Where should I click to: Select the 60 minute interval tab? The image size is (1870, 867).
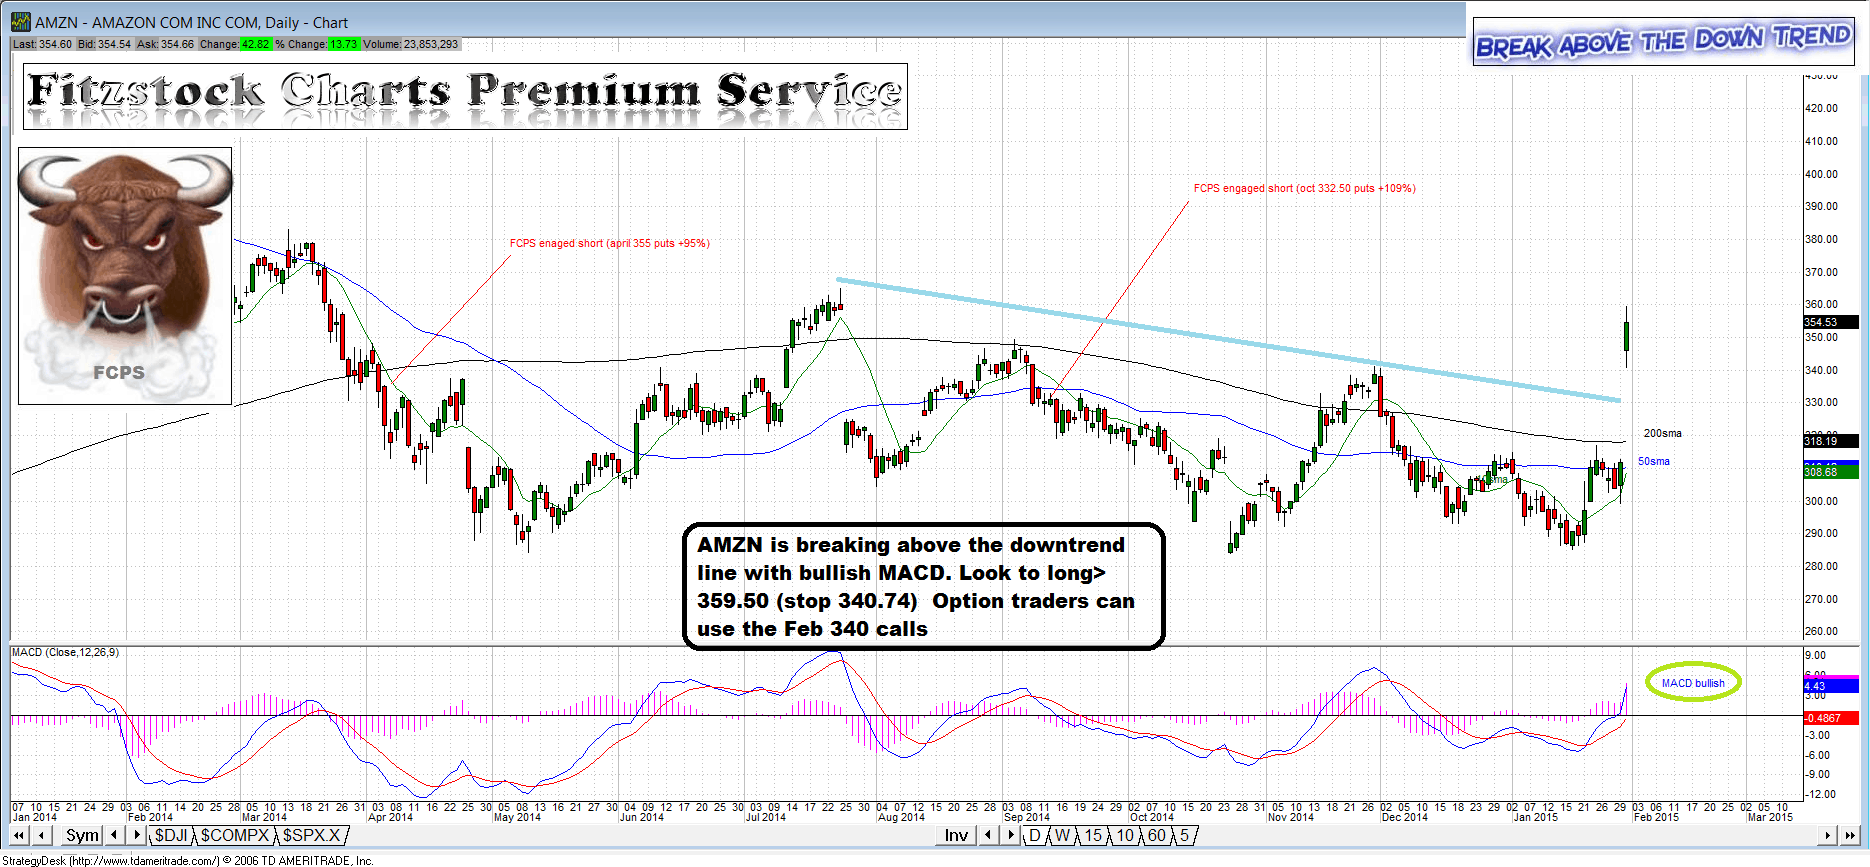click(x=1156, y=835)
